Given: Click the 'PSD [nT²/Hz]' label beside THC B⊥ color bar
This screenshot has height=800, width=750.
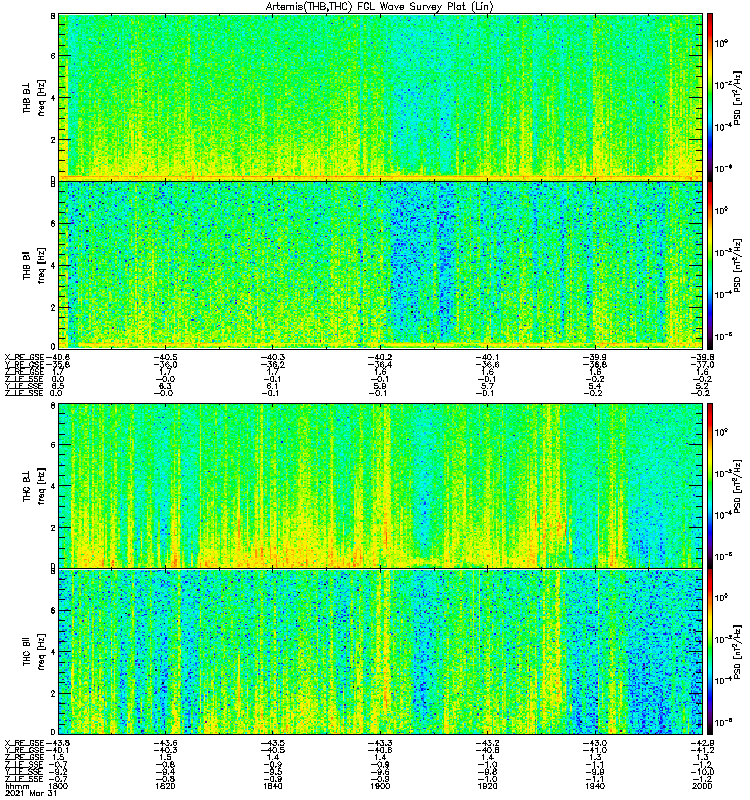Looking at the screenshot, I should (738, 486).
